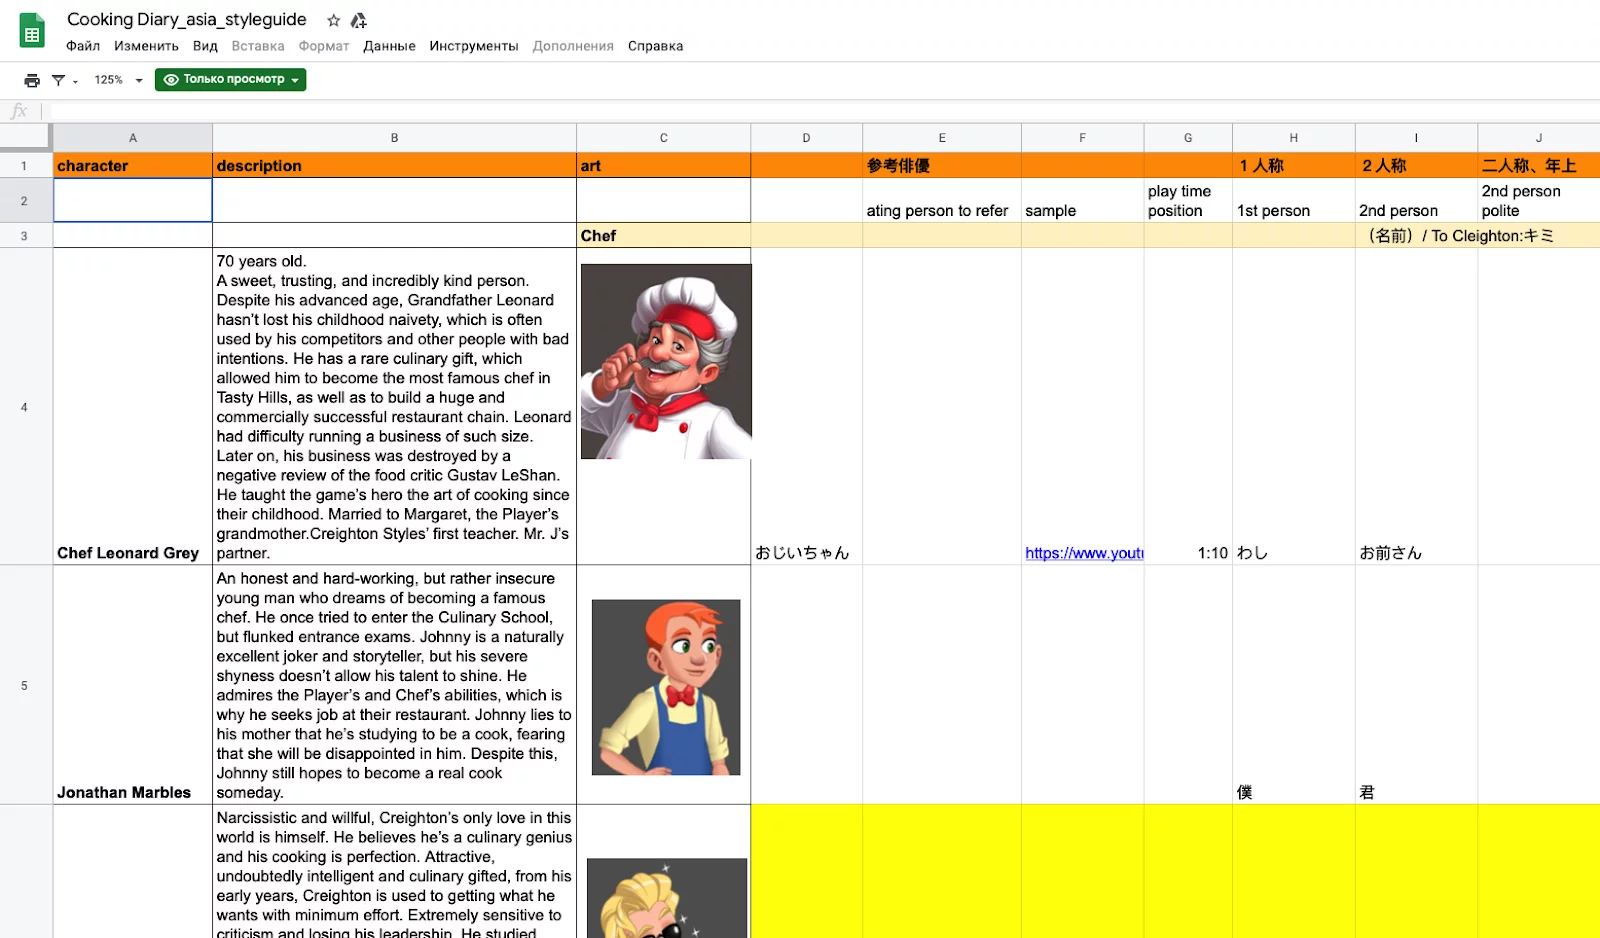
Task: Click the '君' cell
Action: click(1416, 685)
